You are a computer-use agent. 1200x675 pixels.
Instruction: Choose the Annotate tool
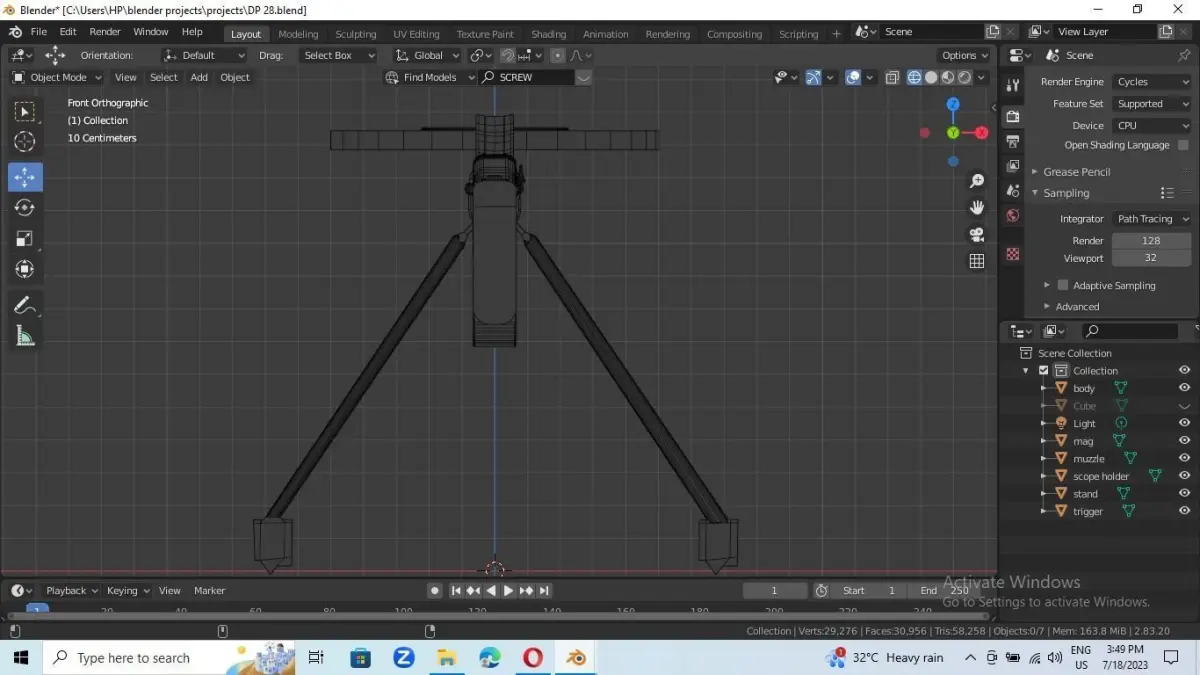click(x=25, y=306)
